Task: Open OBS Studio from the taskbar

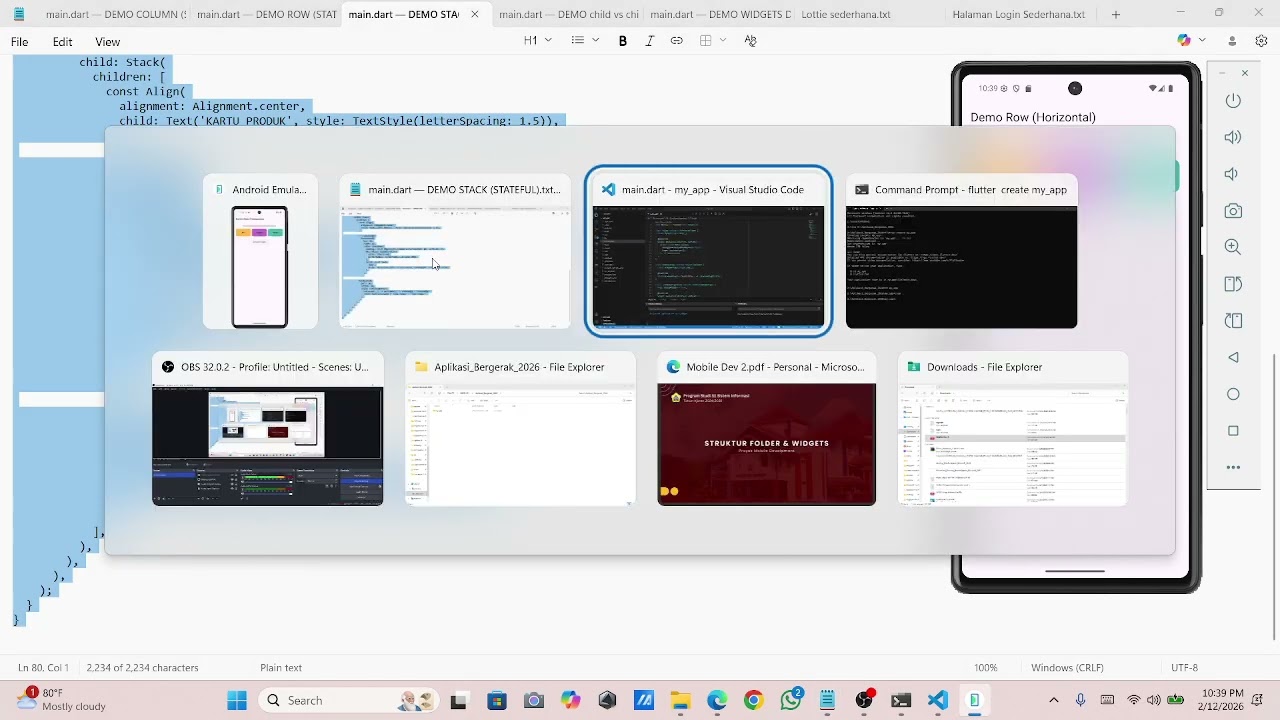Action: point(864,701)
